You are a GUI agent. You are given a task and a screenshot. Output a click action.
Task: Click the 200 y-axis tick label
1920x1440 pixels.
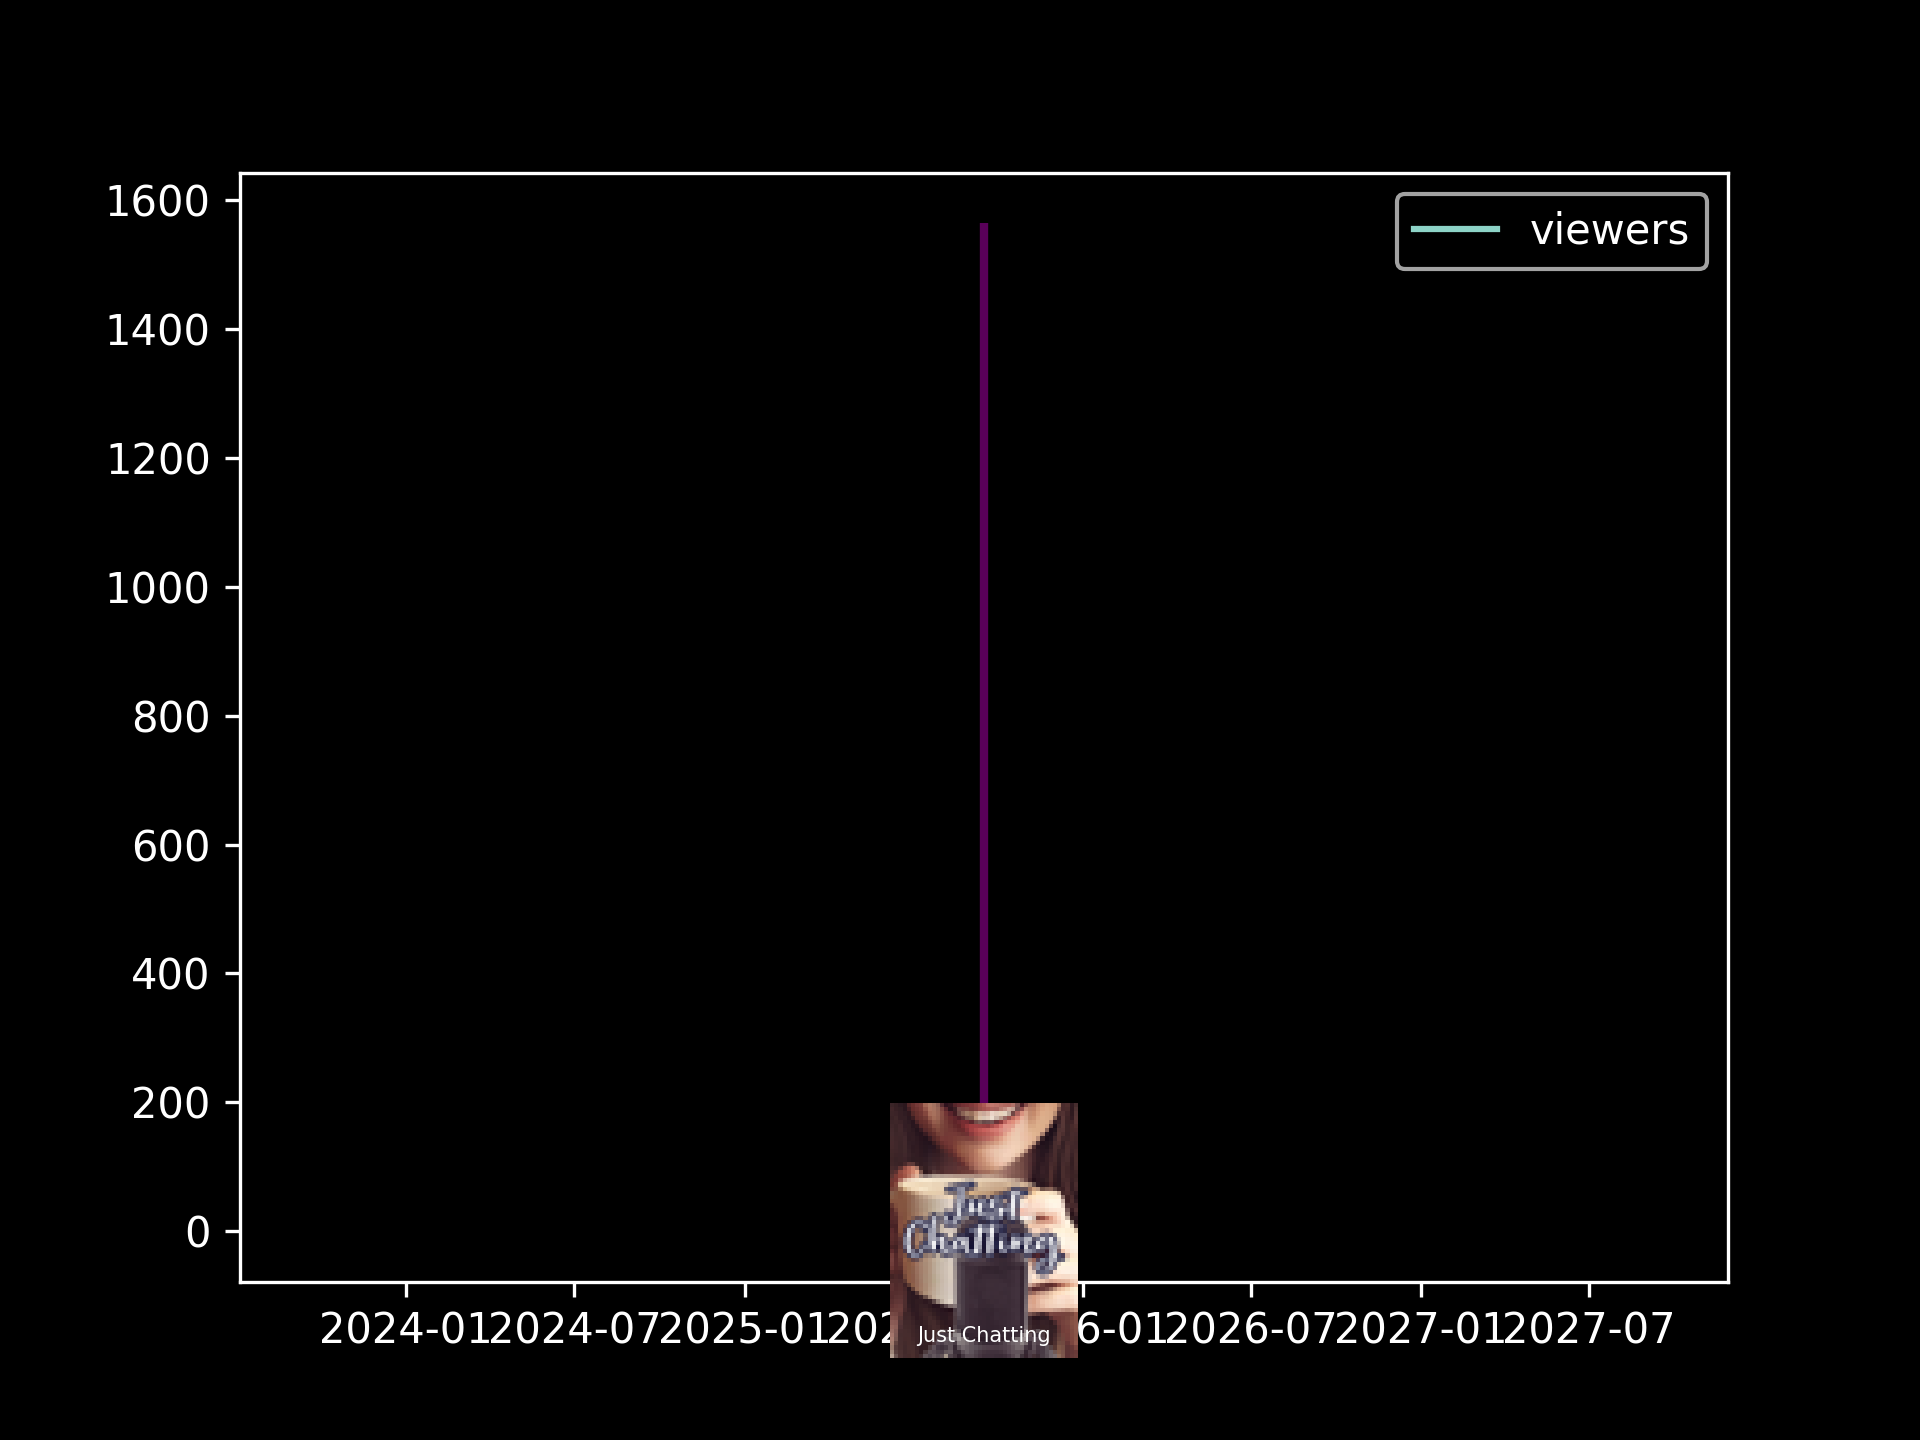(171, 1104)
